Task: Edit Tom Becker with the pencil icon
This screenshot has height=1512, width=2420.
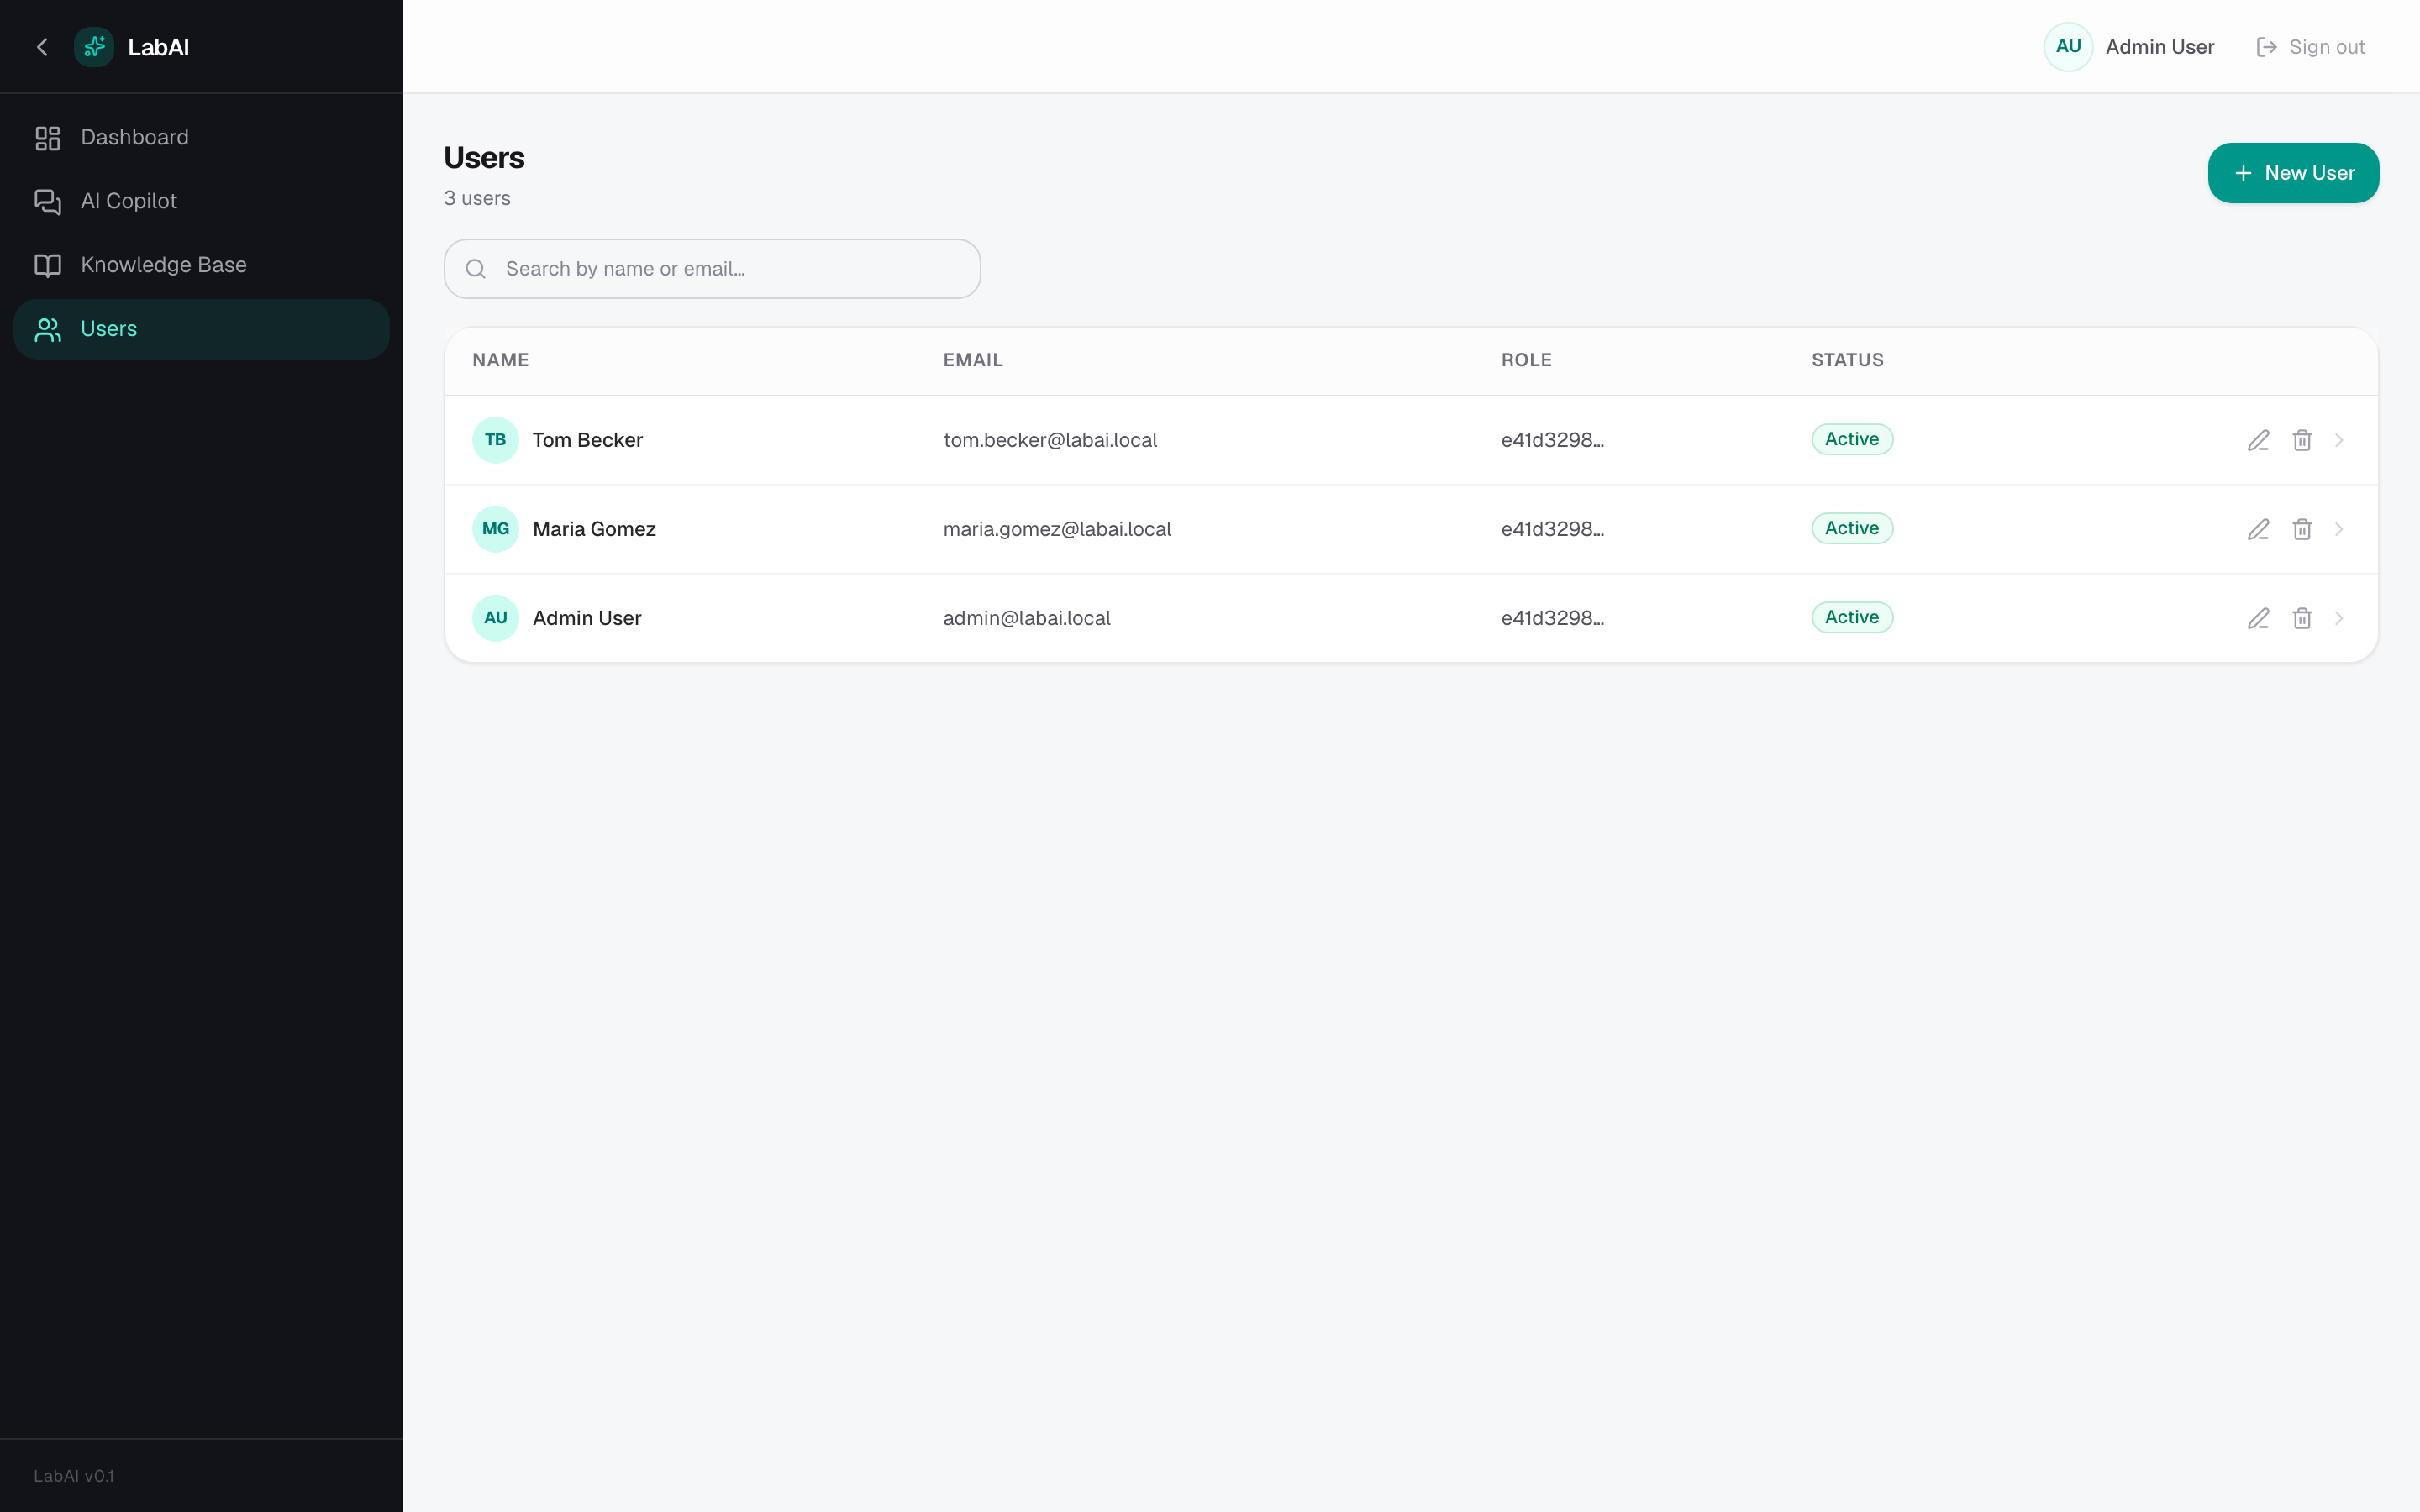Action: click(2258, 440)
